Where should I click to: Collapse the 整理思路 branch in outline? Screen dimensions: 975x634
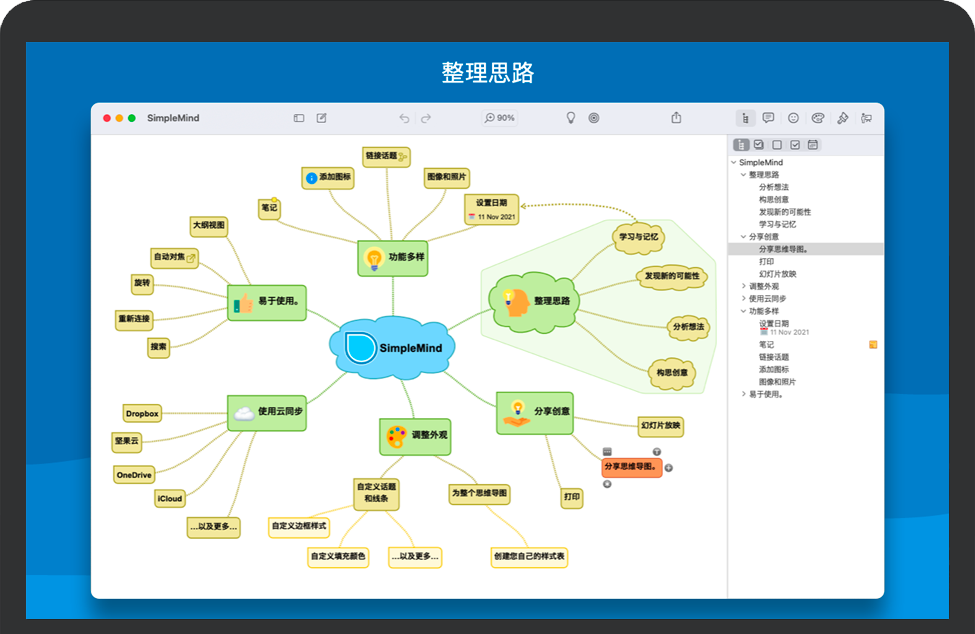(744, 175)
